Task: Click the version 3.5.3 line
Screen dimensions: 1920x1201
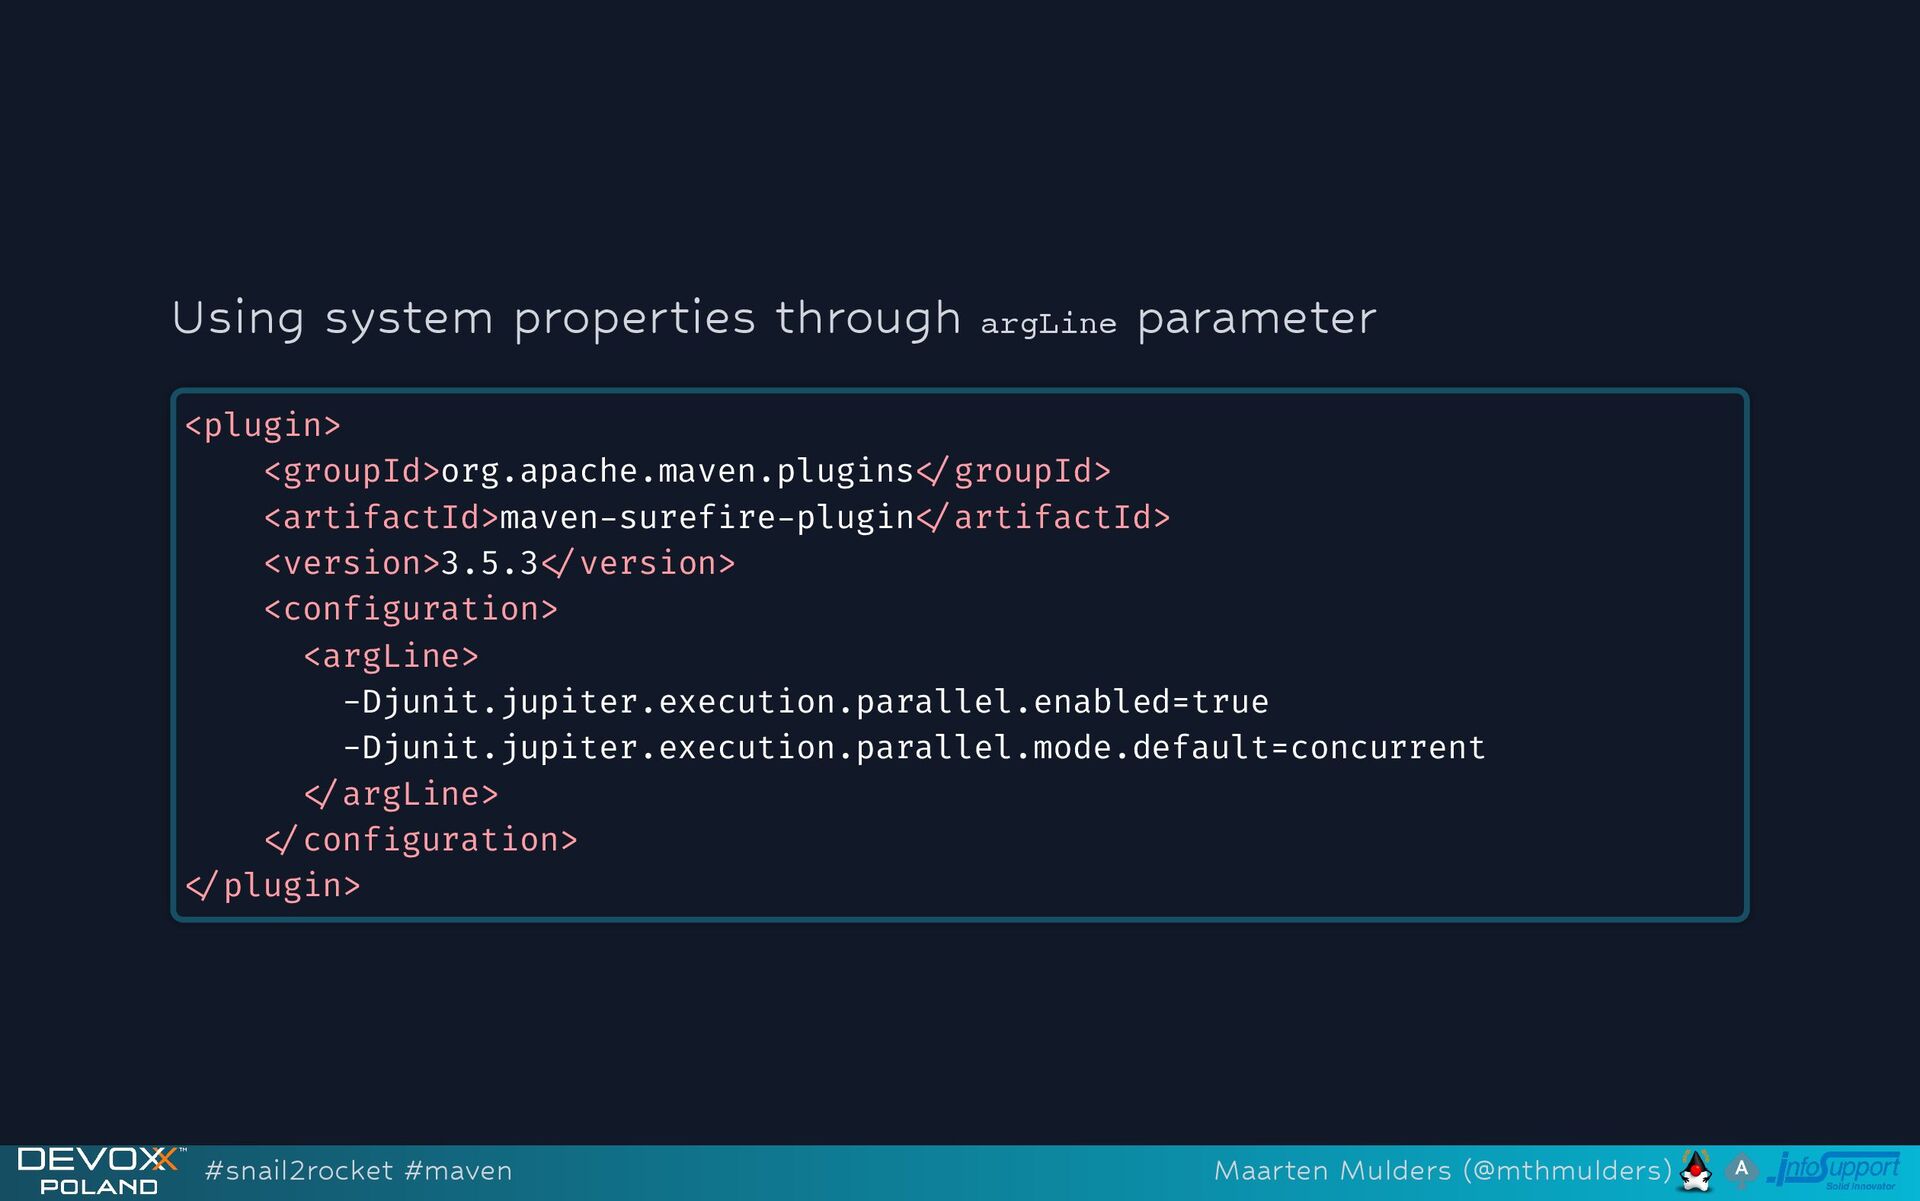Action: pyautogui.click(x=499, y=564)
